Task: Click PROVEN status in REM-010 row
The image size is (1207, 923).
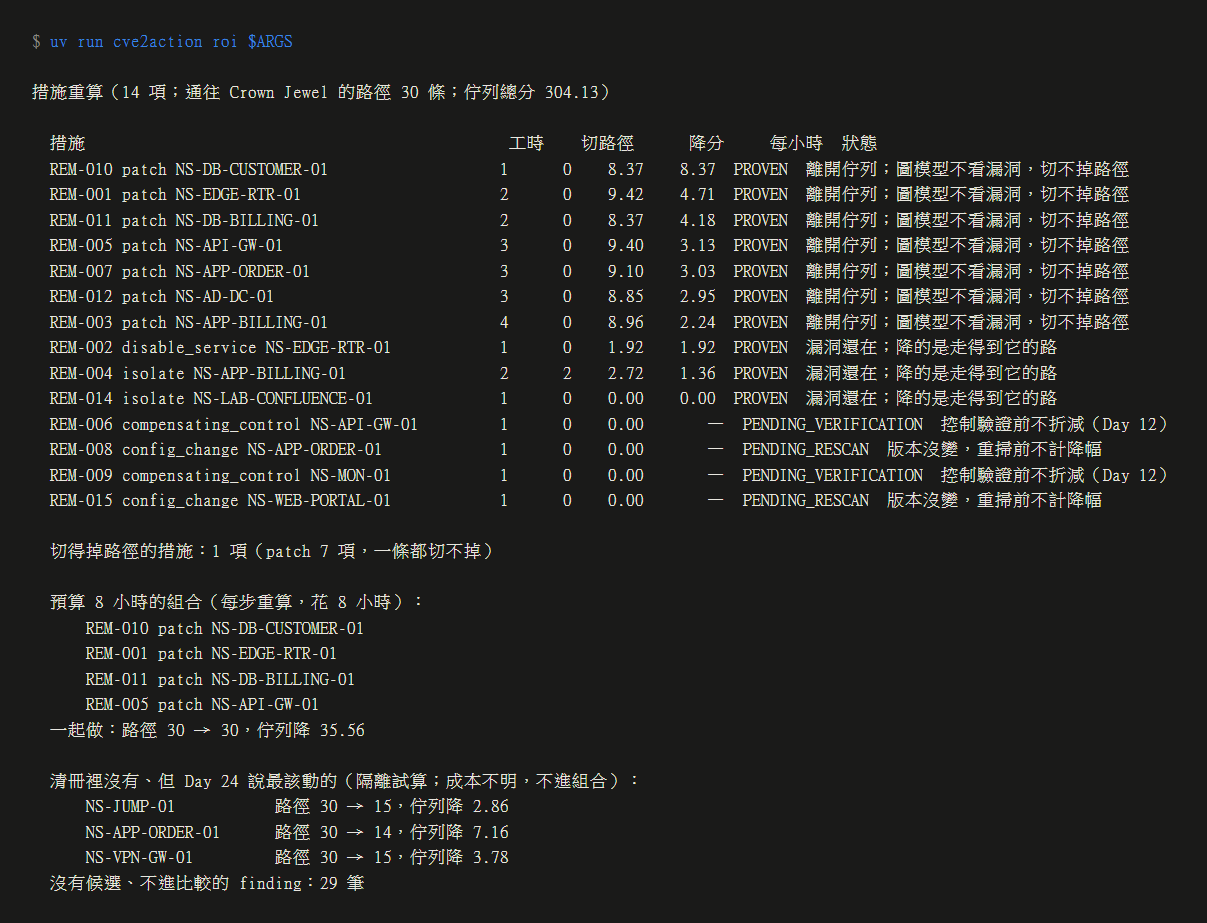Action: 760,170
